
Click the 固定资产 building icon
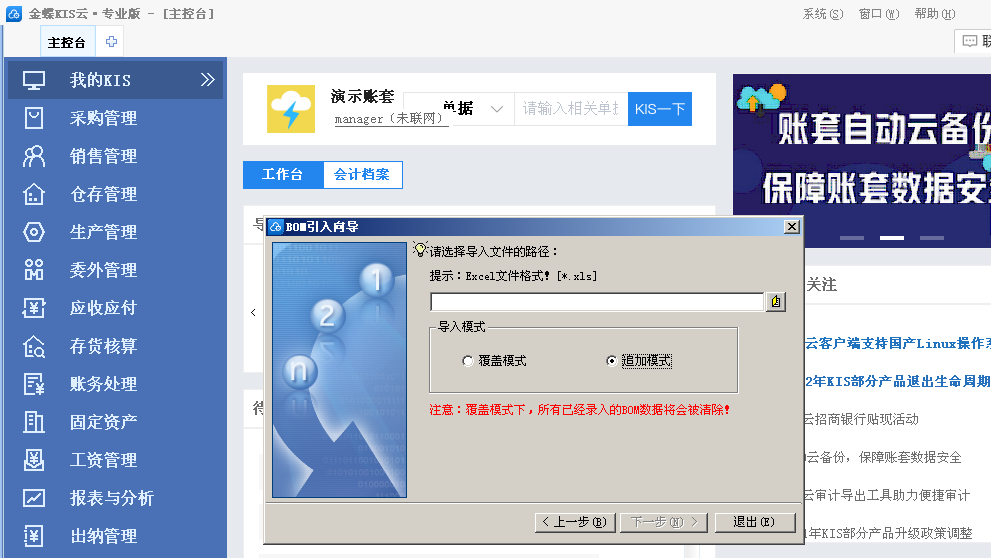click(34, 422)
